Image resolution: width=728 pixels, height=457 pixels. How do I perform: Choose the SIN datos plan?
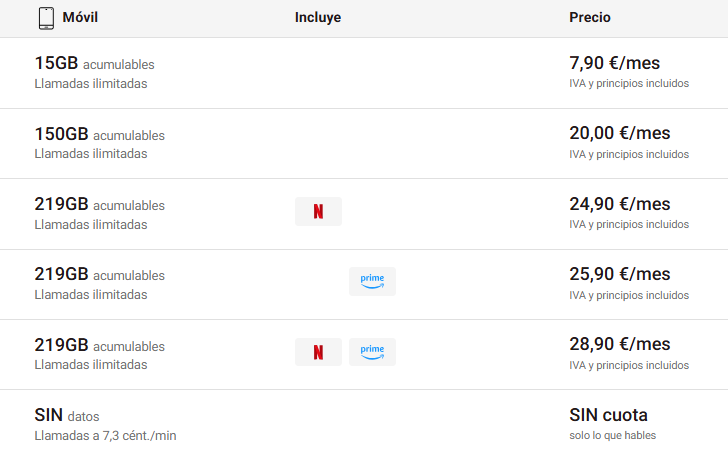pyautogui.click(x=67, y=415)
